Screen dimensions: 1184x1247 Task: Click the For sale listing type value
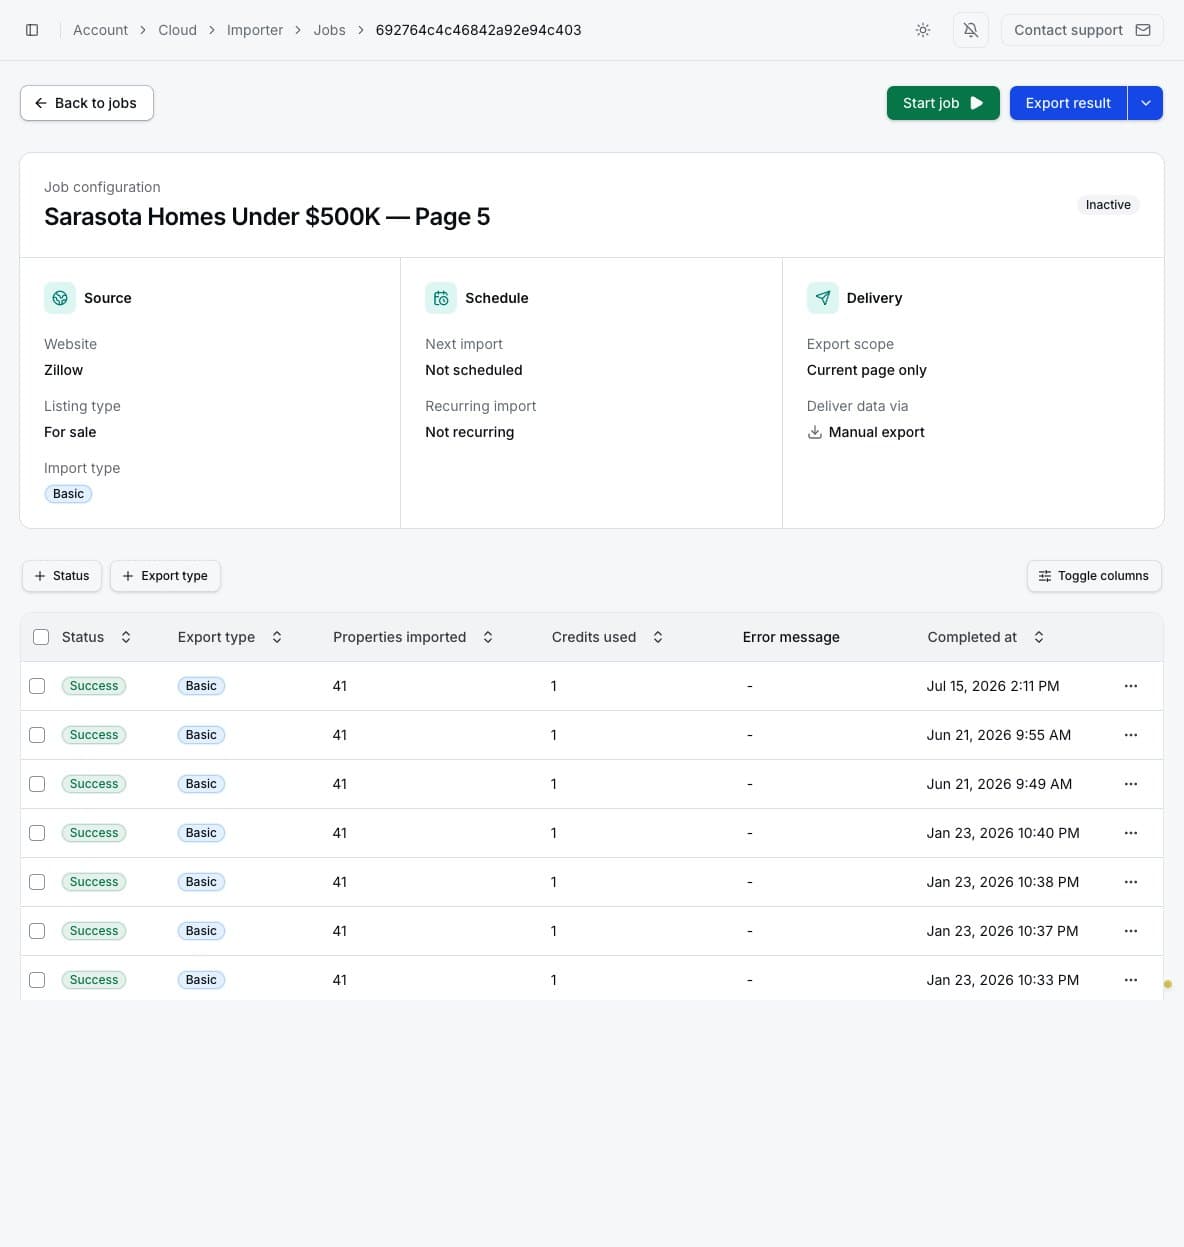coord(70,432)
